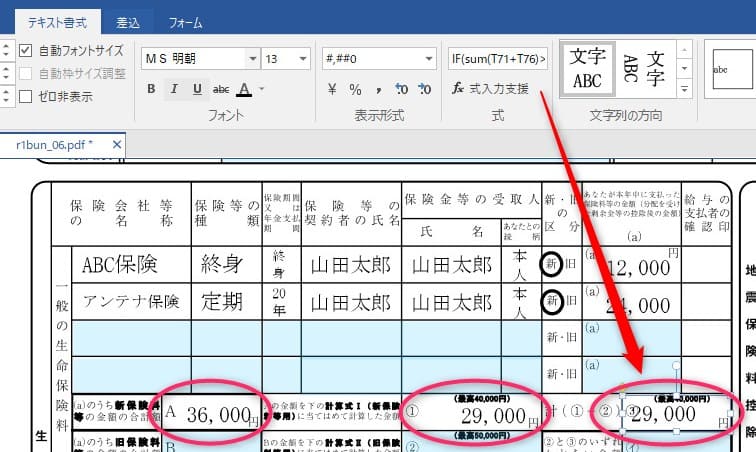Open the フォーム ribbon tab
Screen dimensions: 756x452
[x=185, y=21]
